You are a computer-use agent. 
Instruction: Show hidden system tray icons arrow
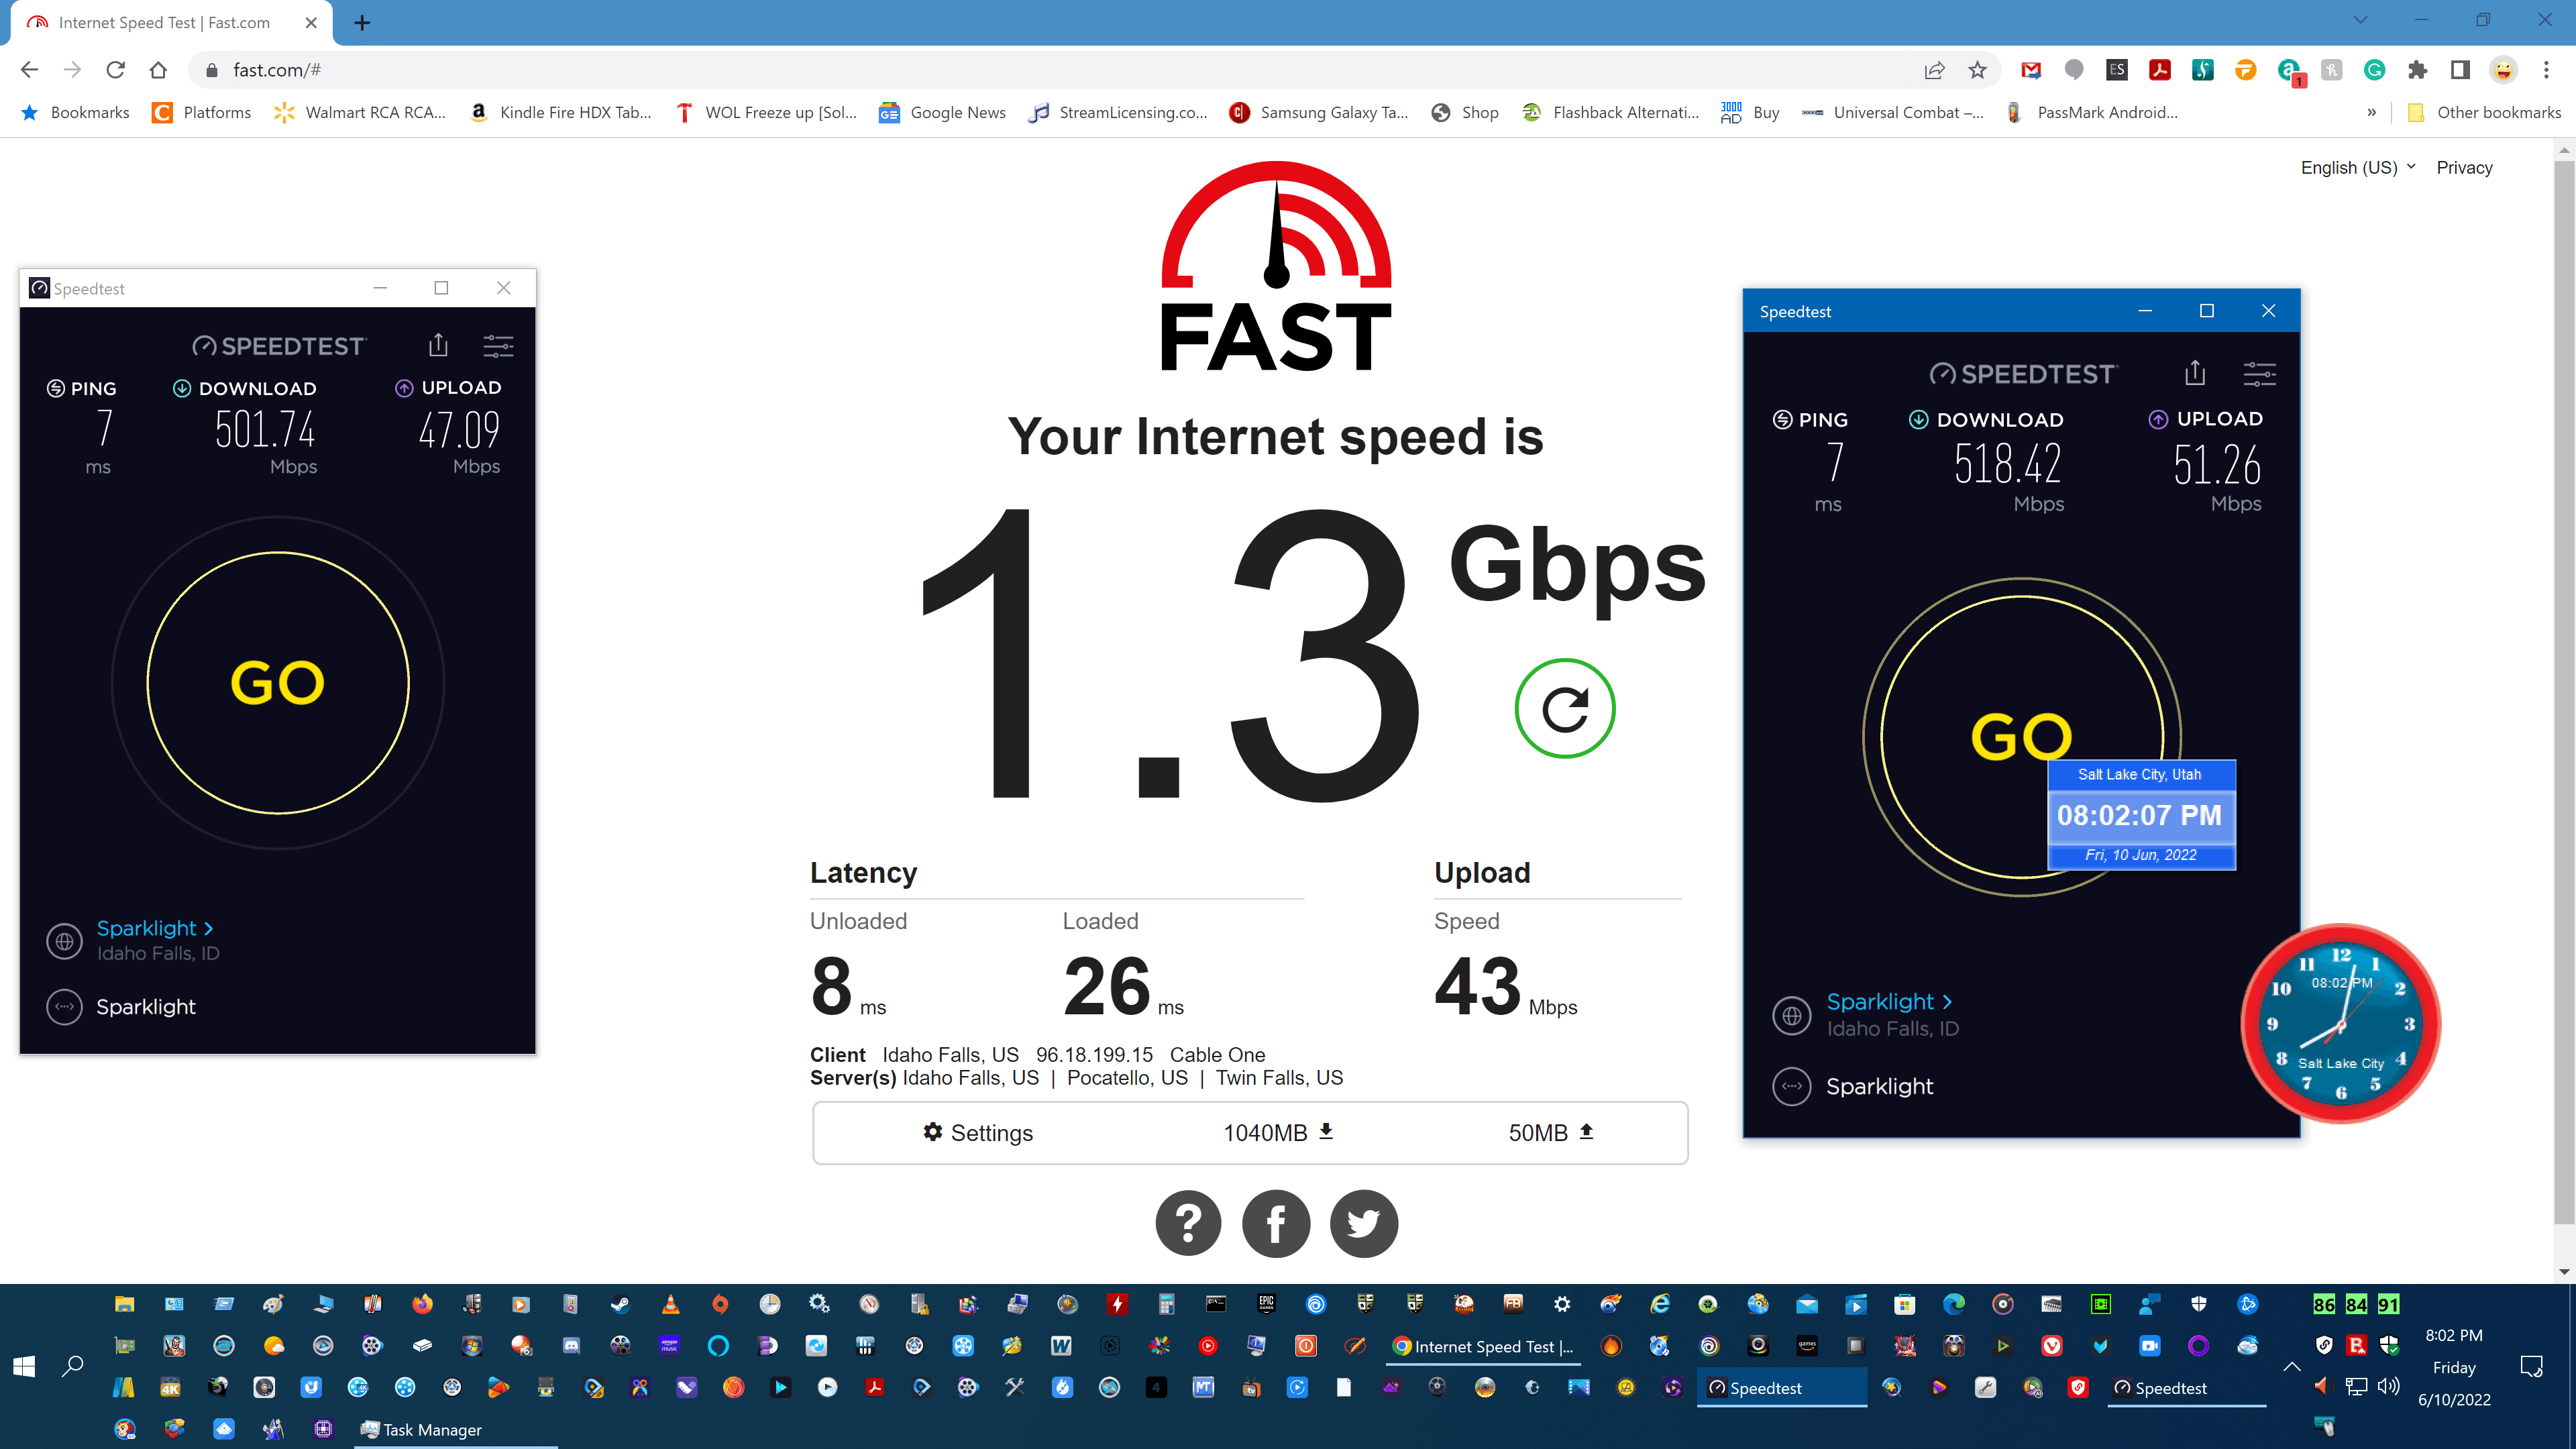[x=2292, y=1366]
